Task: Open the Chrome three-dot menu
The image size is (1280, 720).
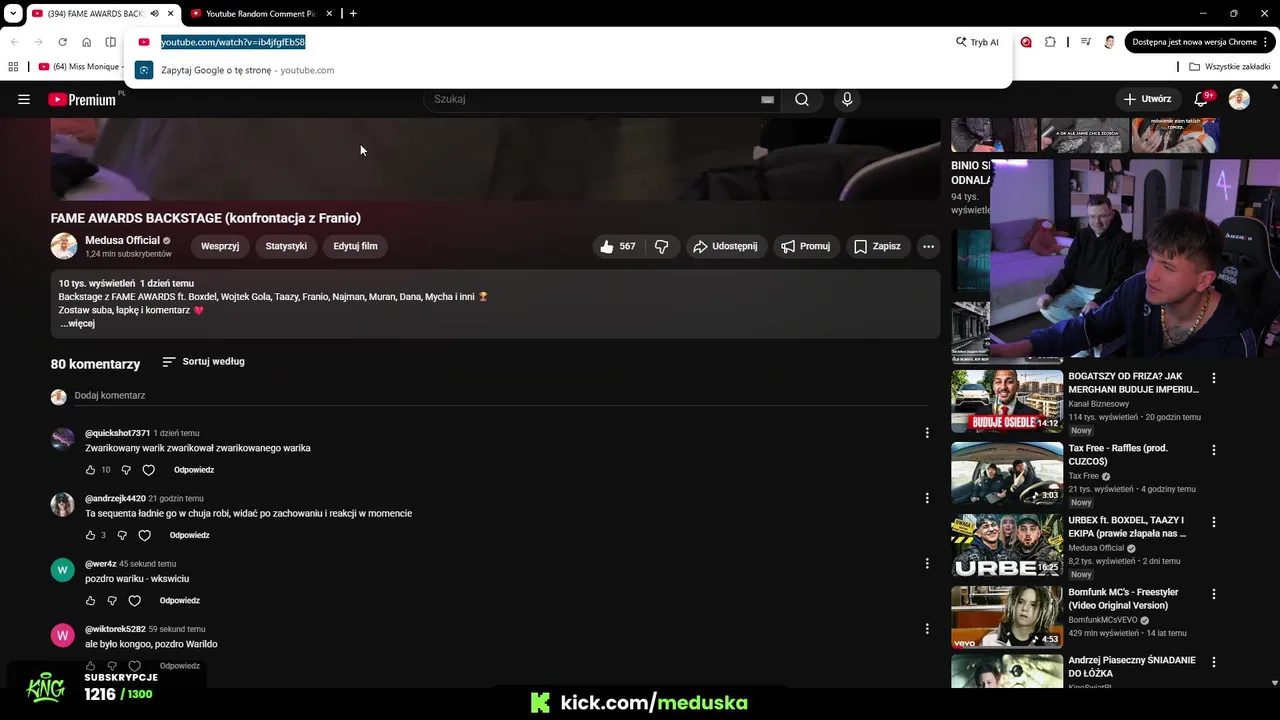Action: click(1267, 42)
